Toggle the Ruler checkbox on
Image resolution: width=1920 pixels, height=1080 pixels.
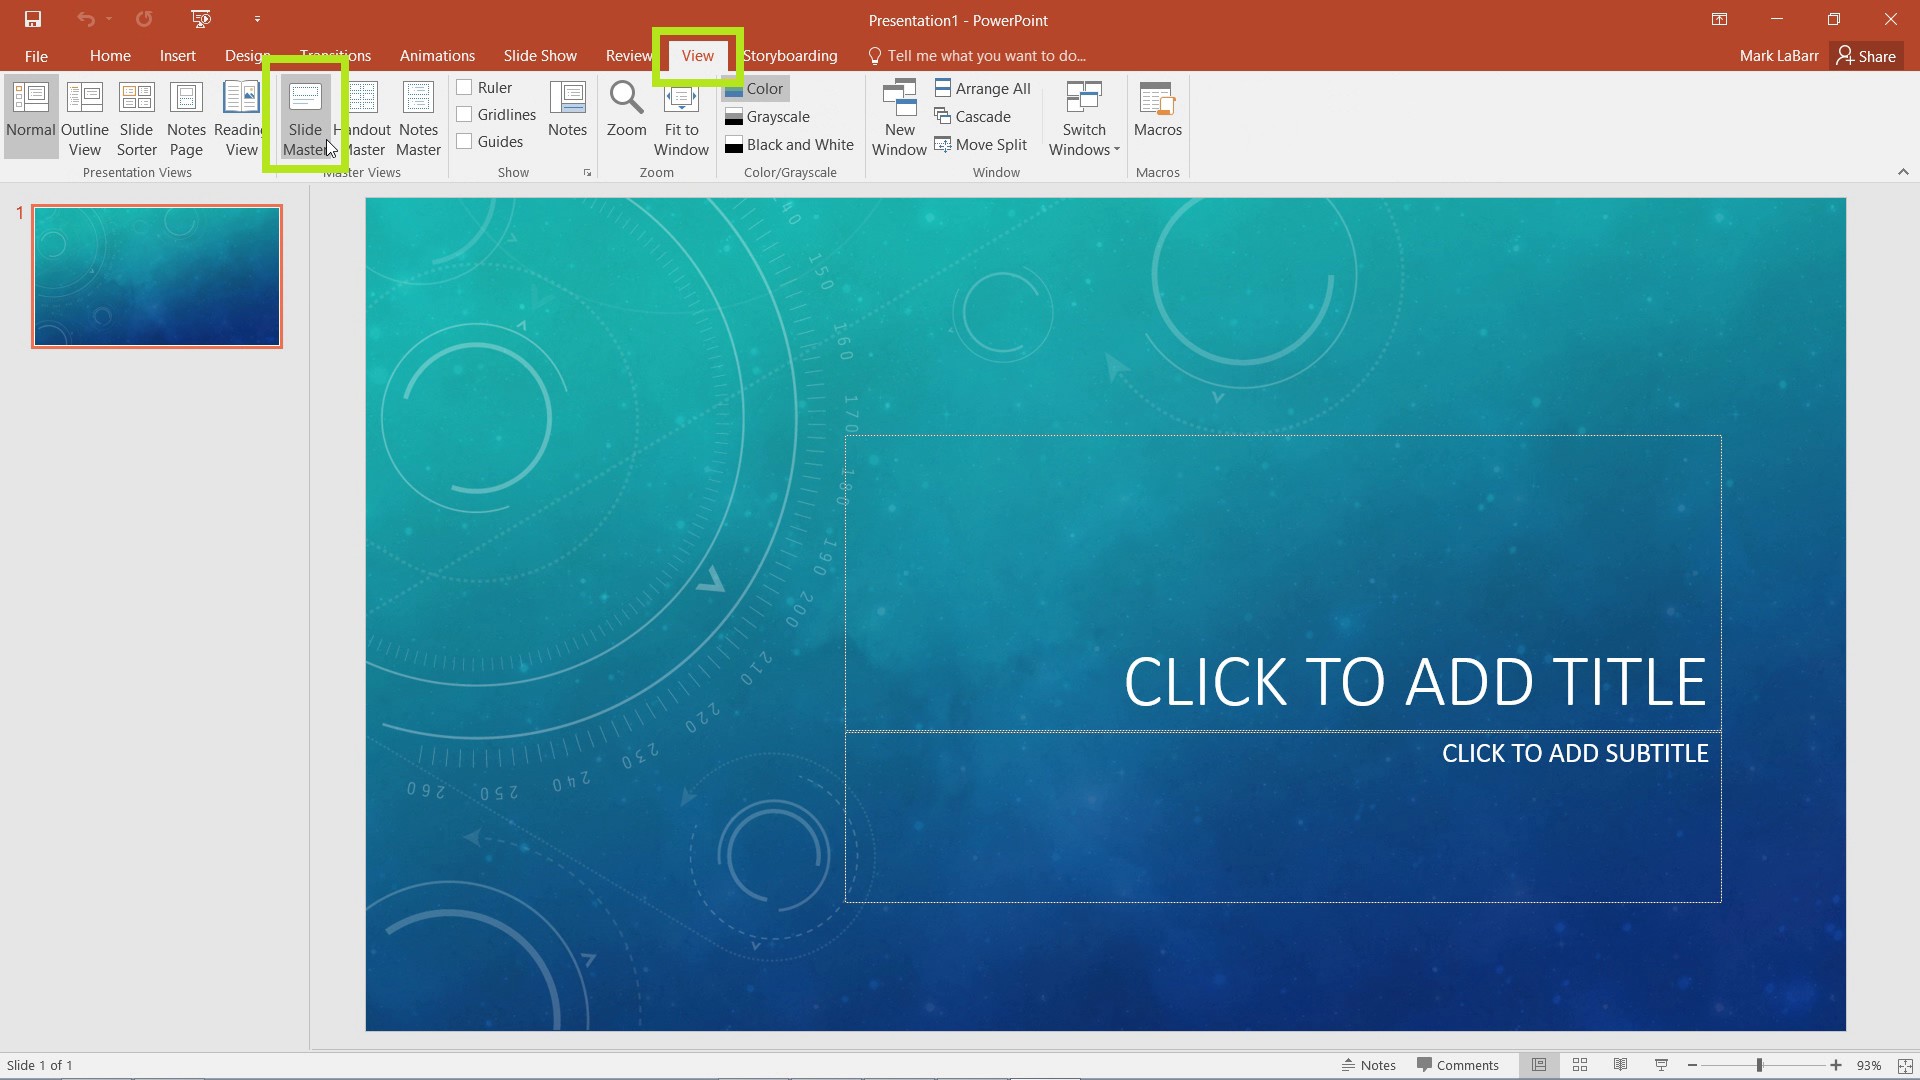click(462, 87)
